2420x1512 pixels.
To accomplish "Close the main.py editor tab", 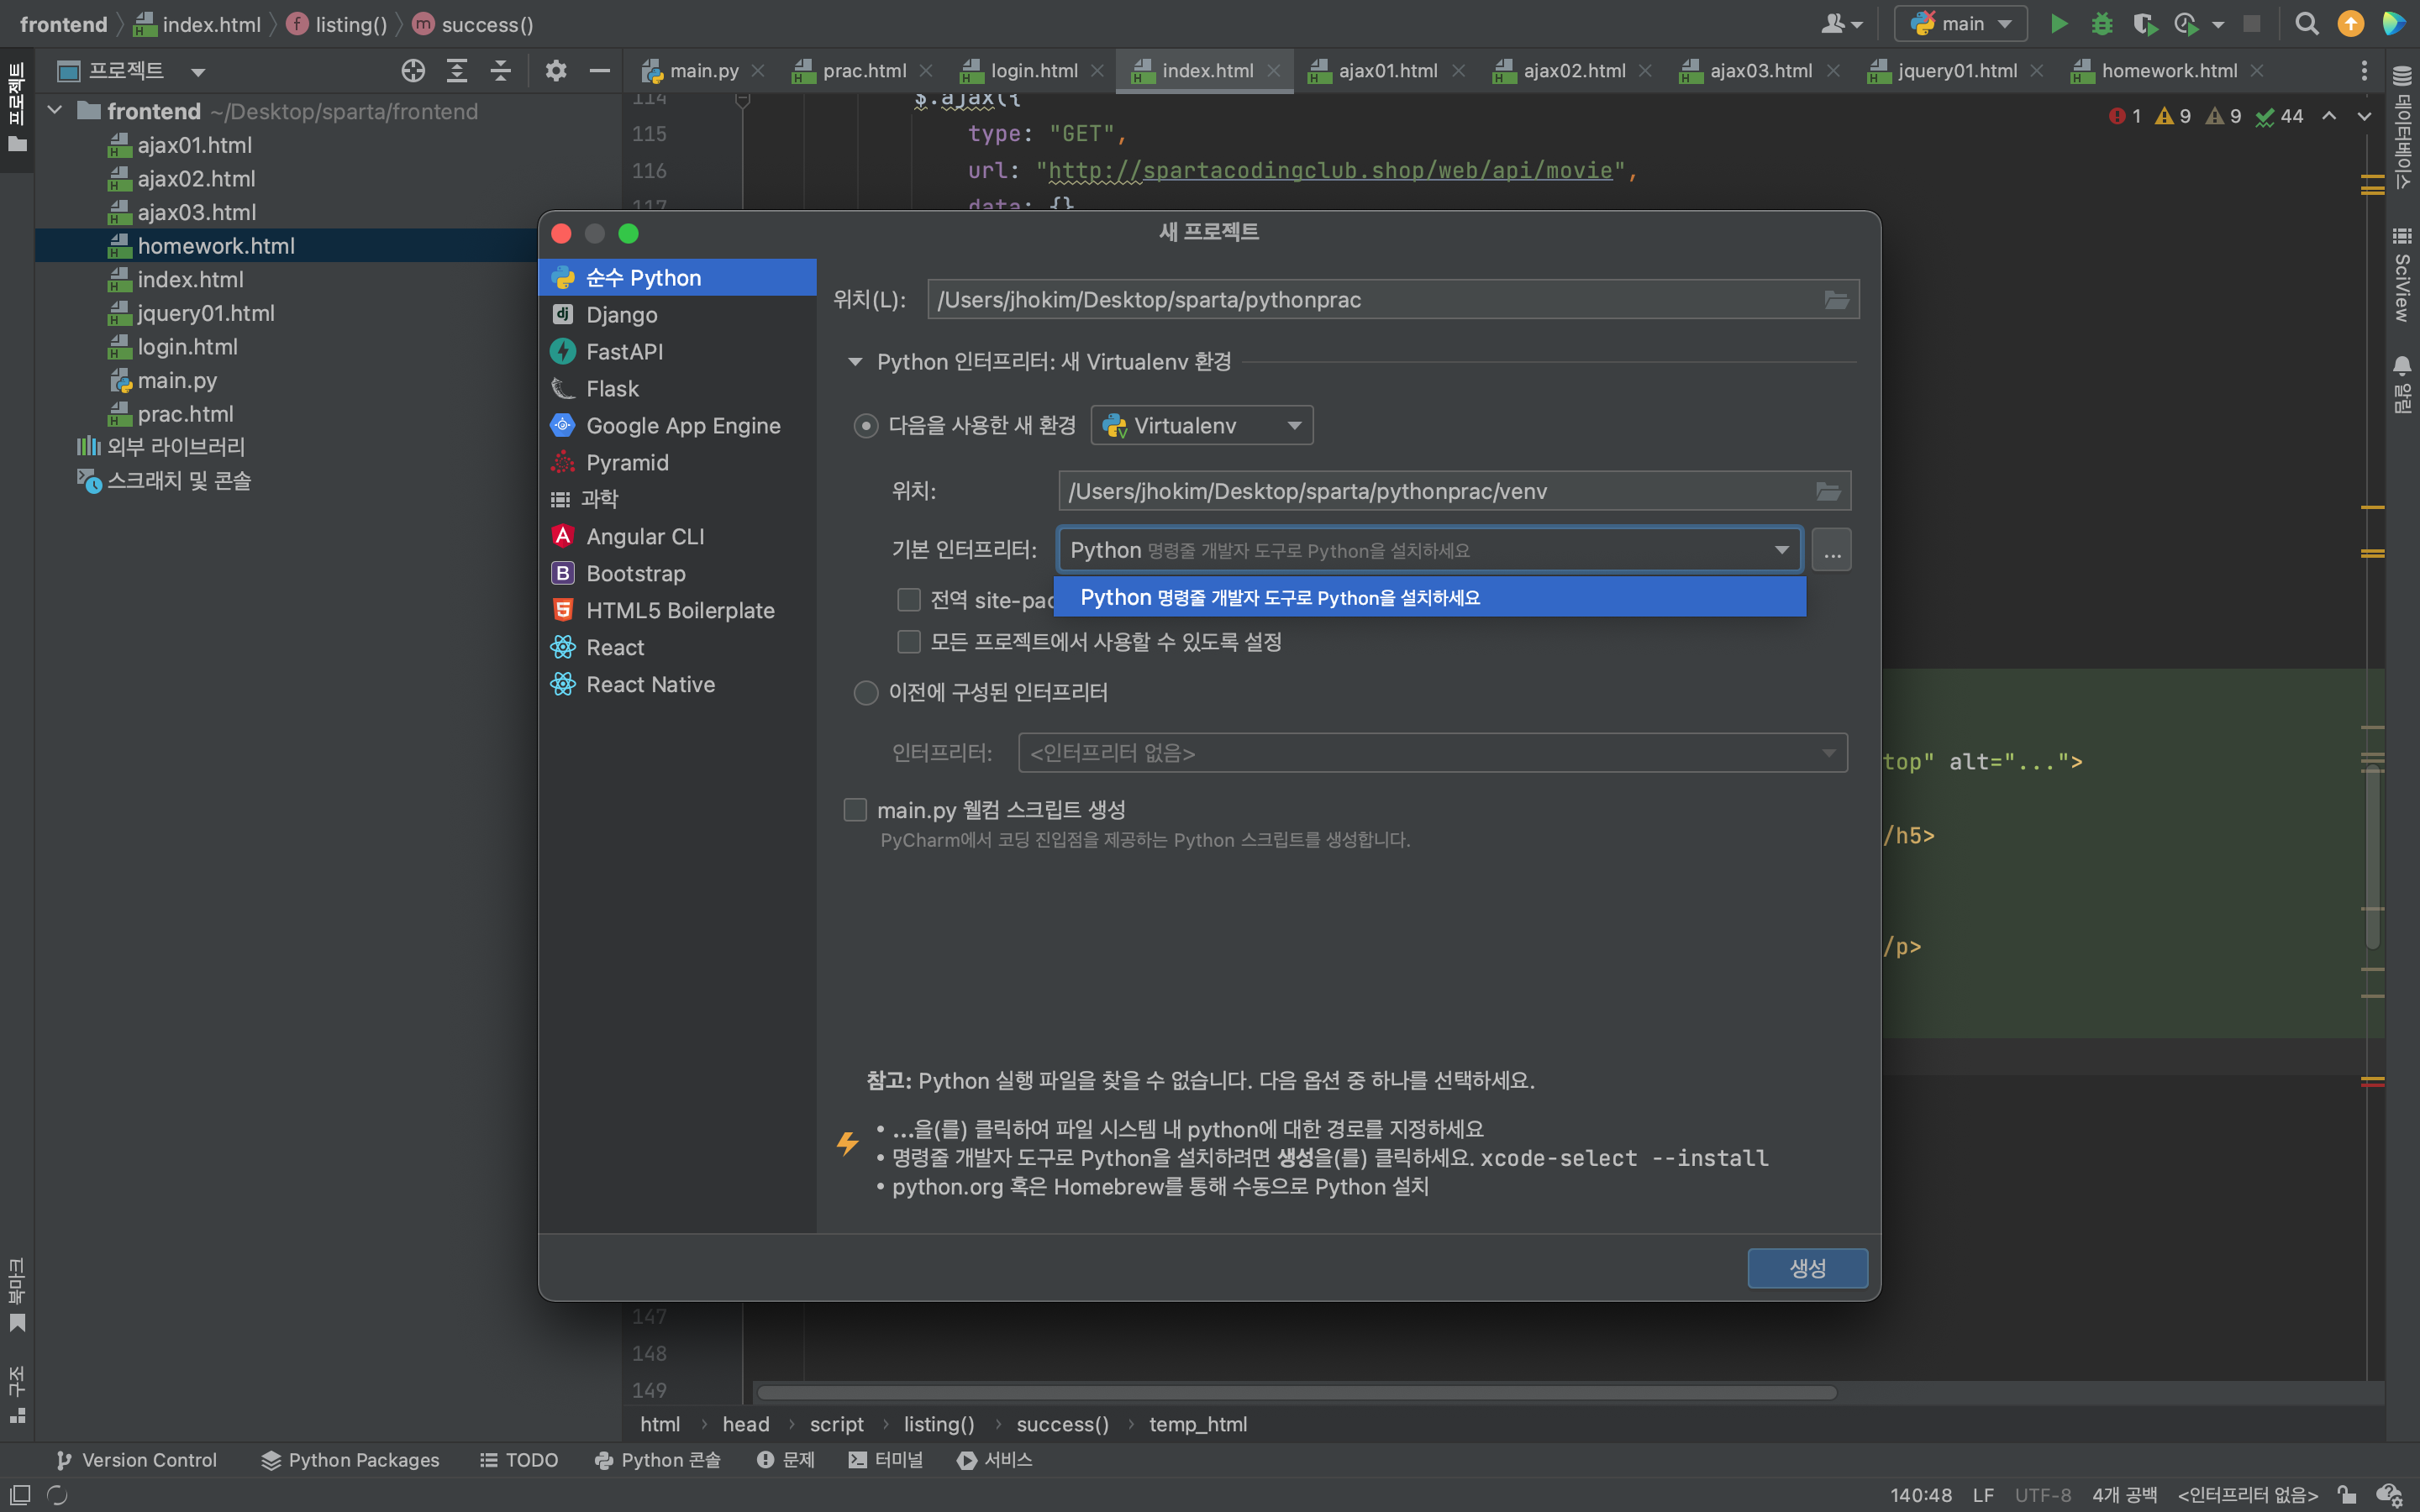I will 758,71.
